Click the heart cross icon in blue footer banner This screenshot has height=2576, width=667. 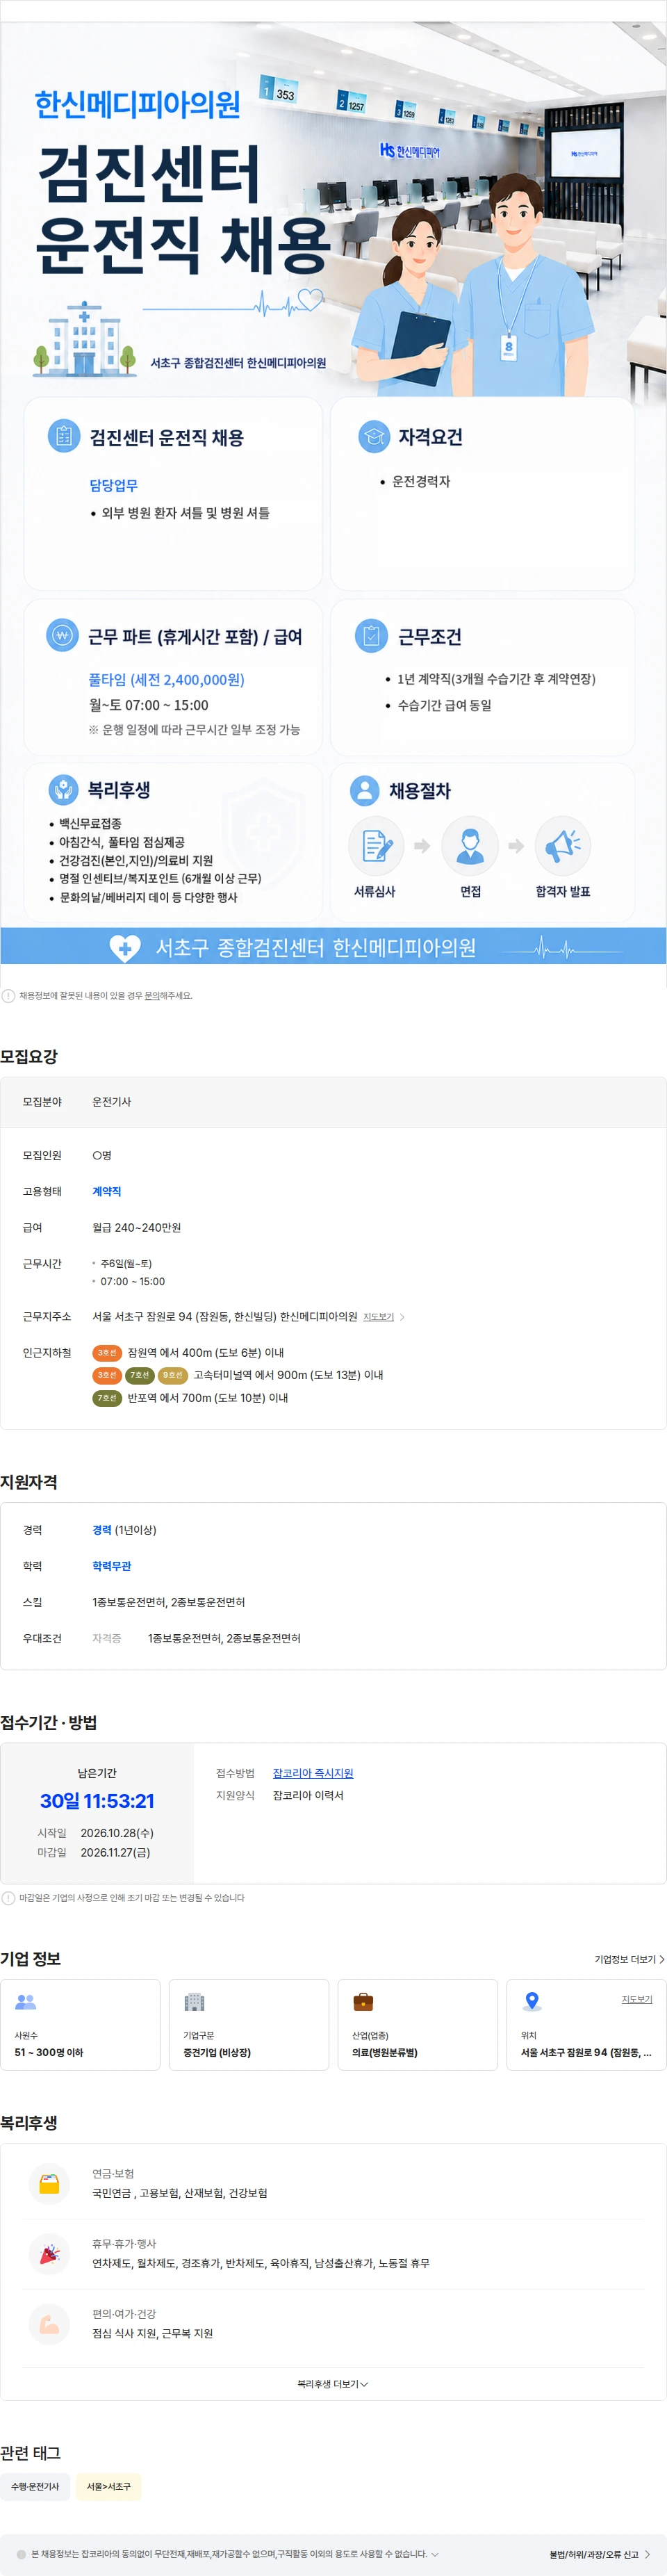click(x=125, y=947)
